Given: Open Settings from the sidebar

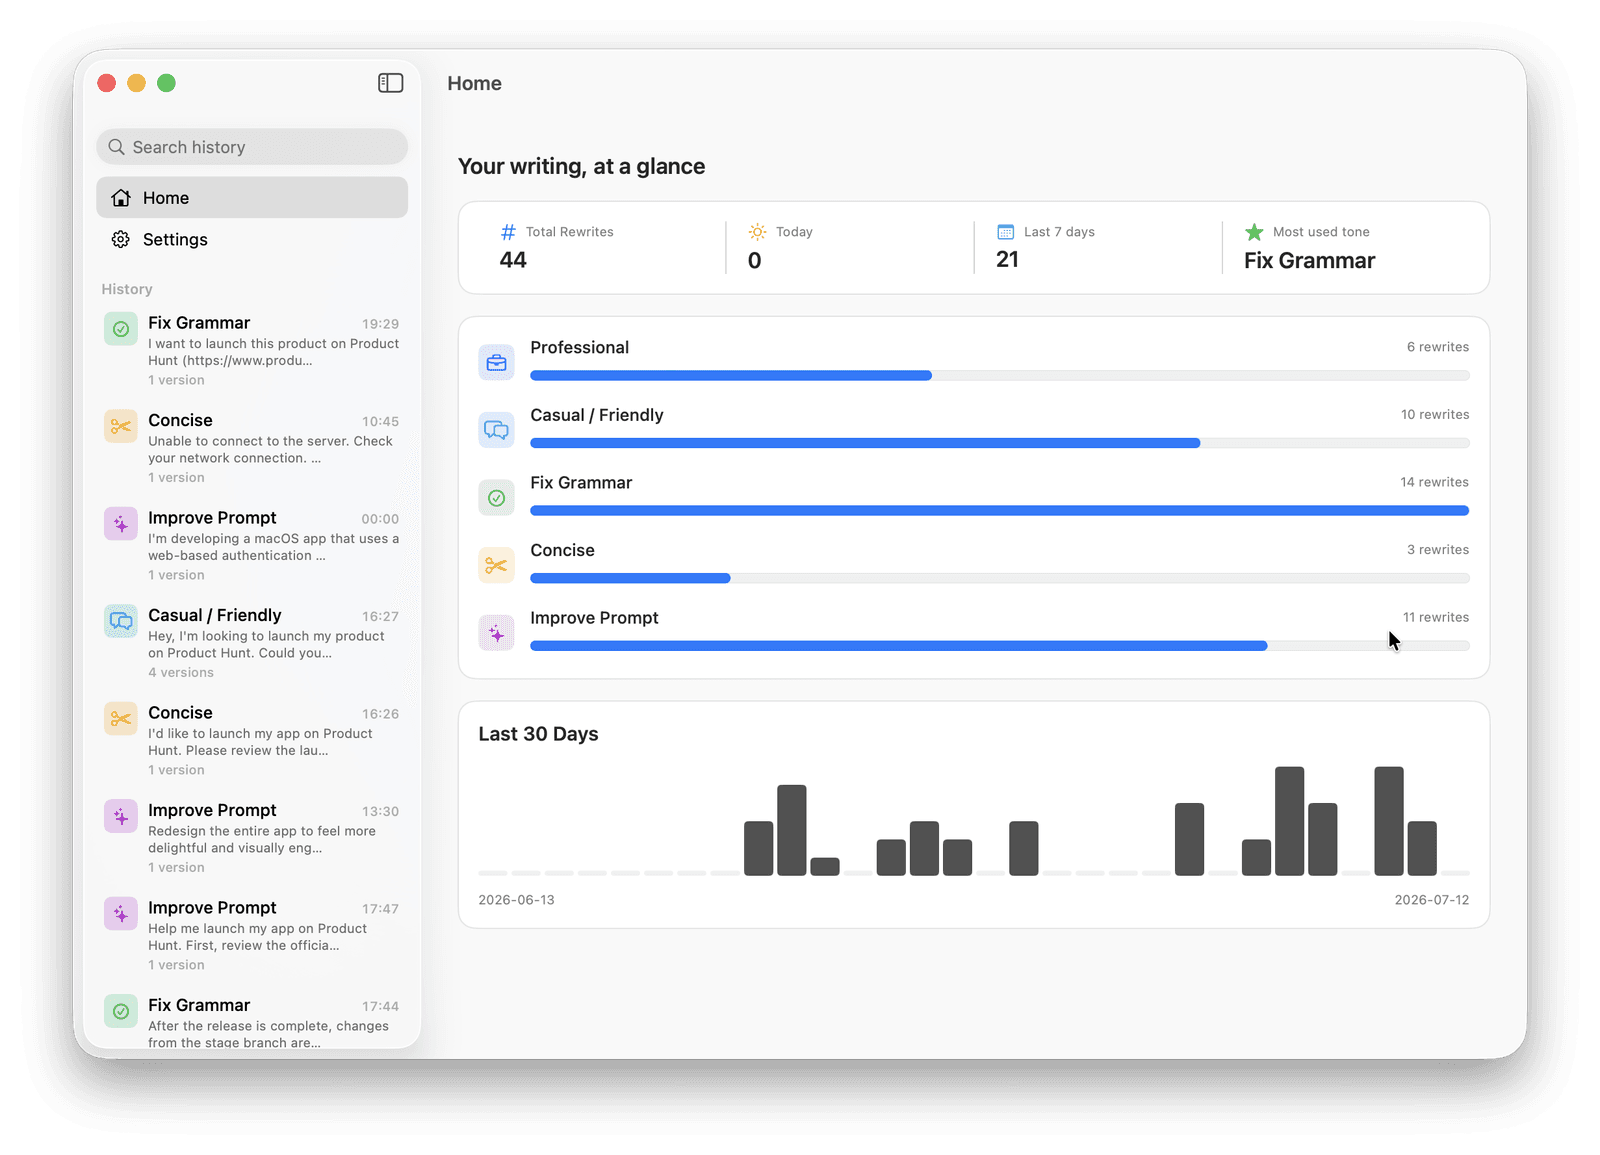Looking at the screenshot, I should (252, 239).
